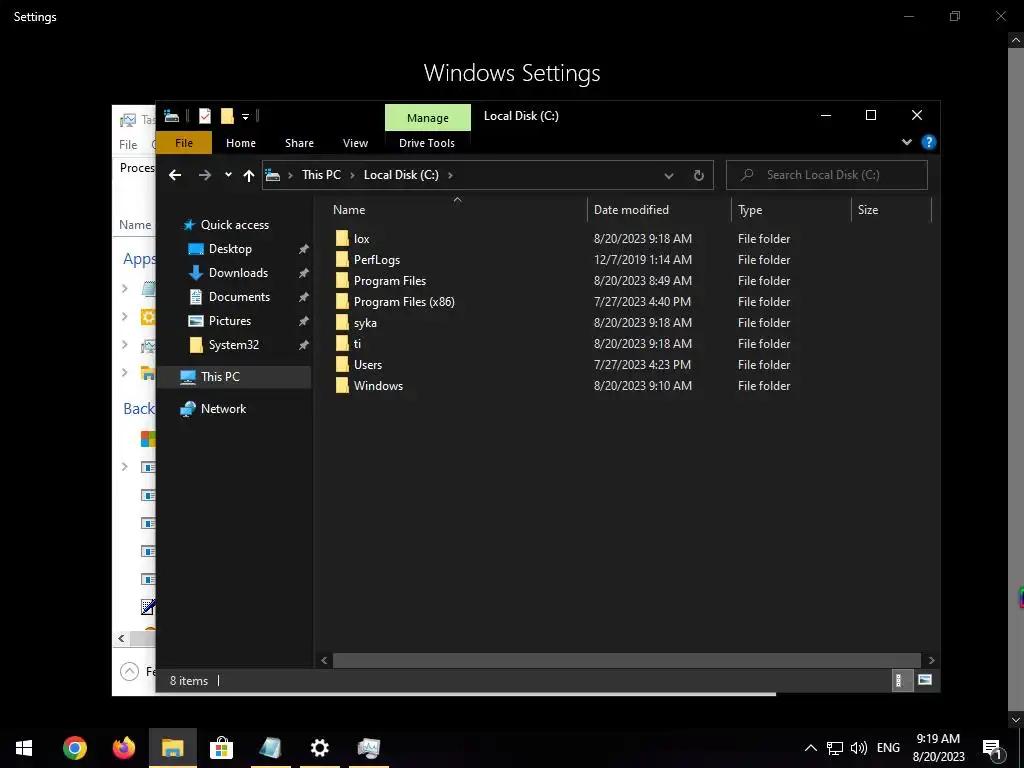
Task: Click PerfLogs date 12/7/2019 1:14 AM
Action: 643,260
